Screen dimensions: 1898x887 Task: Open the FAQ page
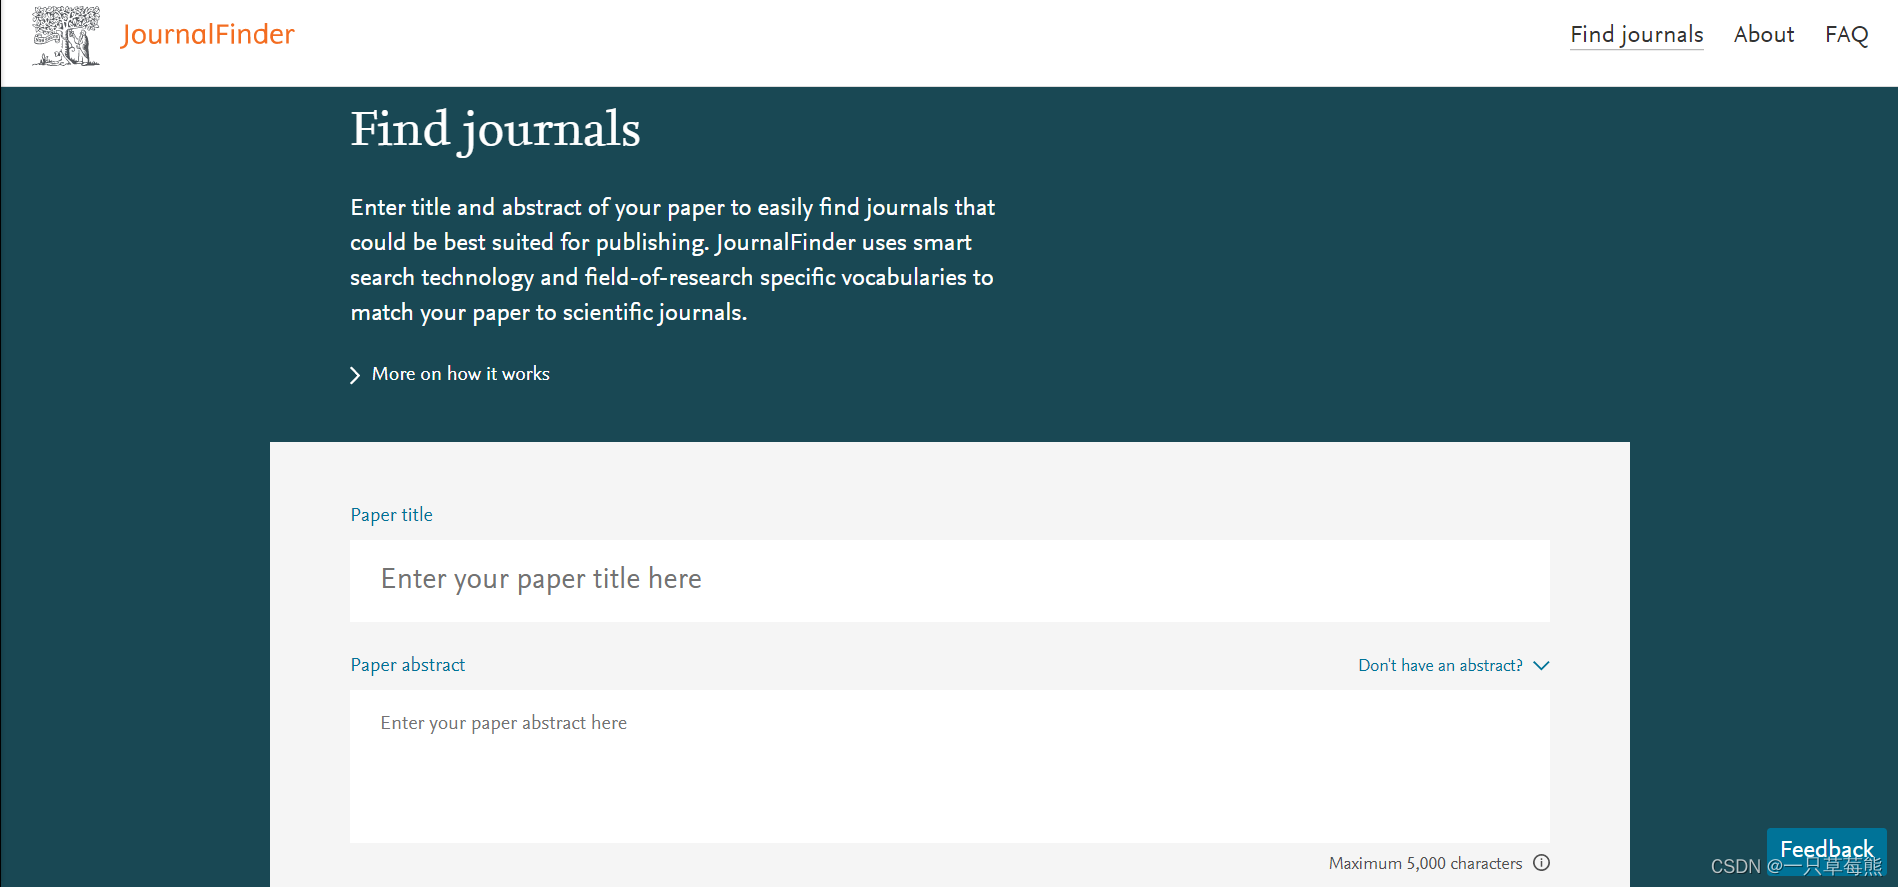click(x=1846, y=35)
